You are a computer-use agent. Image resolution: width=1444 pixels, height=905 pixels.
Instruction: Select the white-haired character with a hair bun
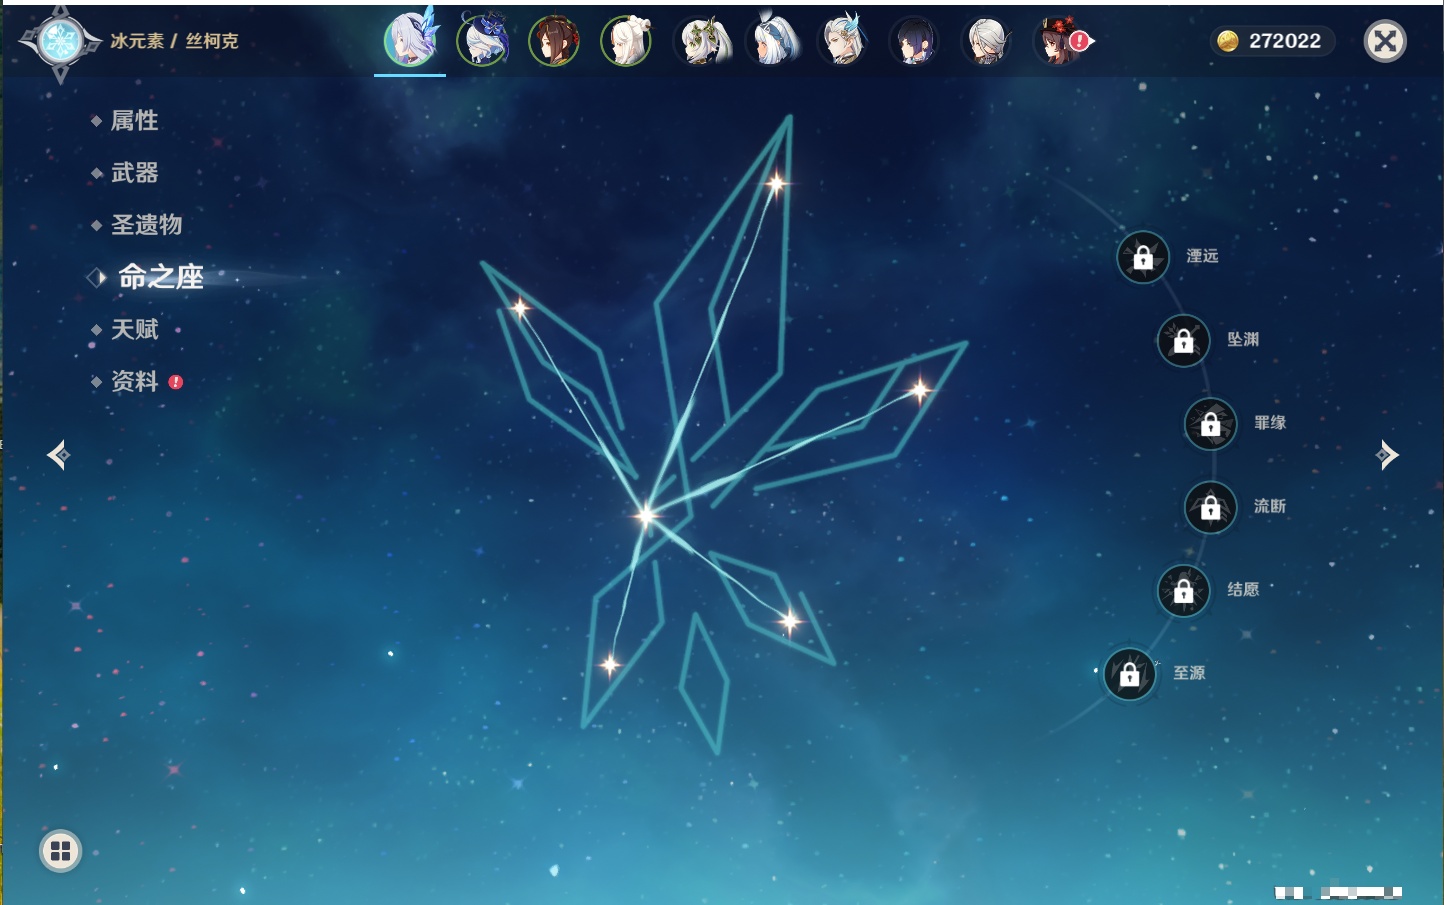[x=626, y=41]
